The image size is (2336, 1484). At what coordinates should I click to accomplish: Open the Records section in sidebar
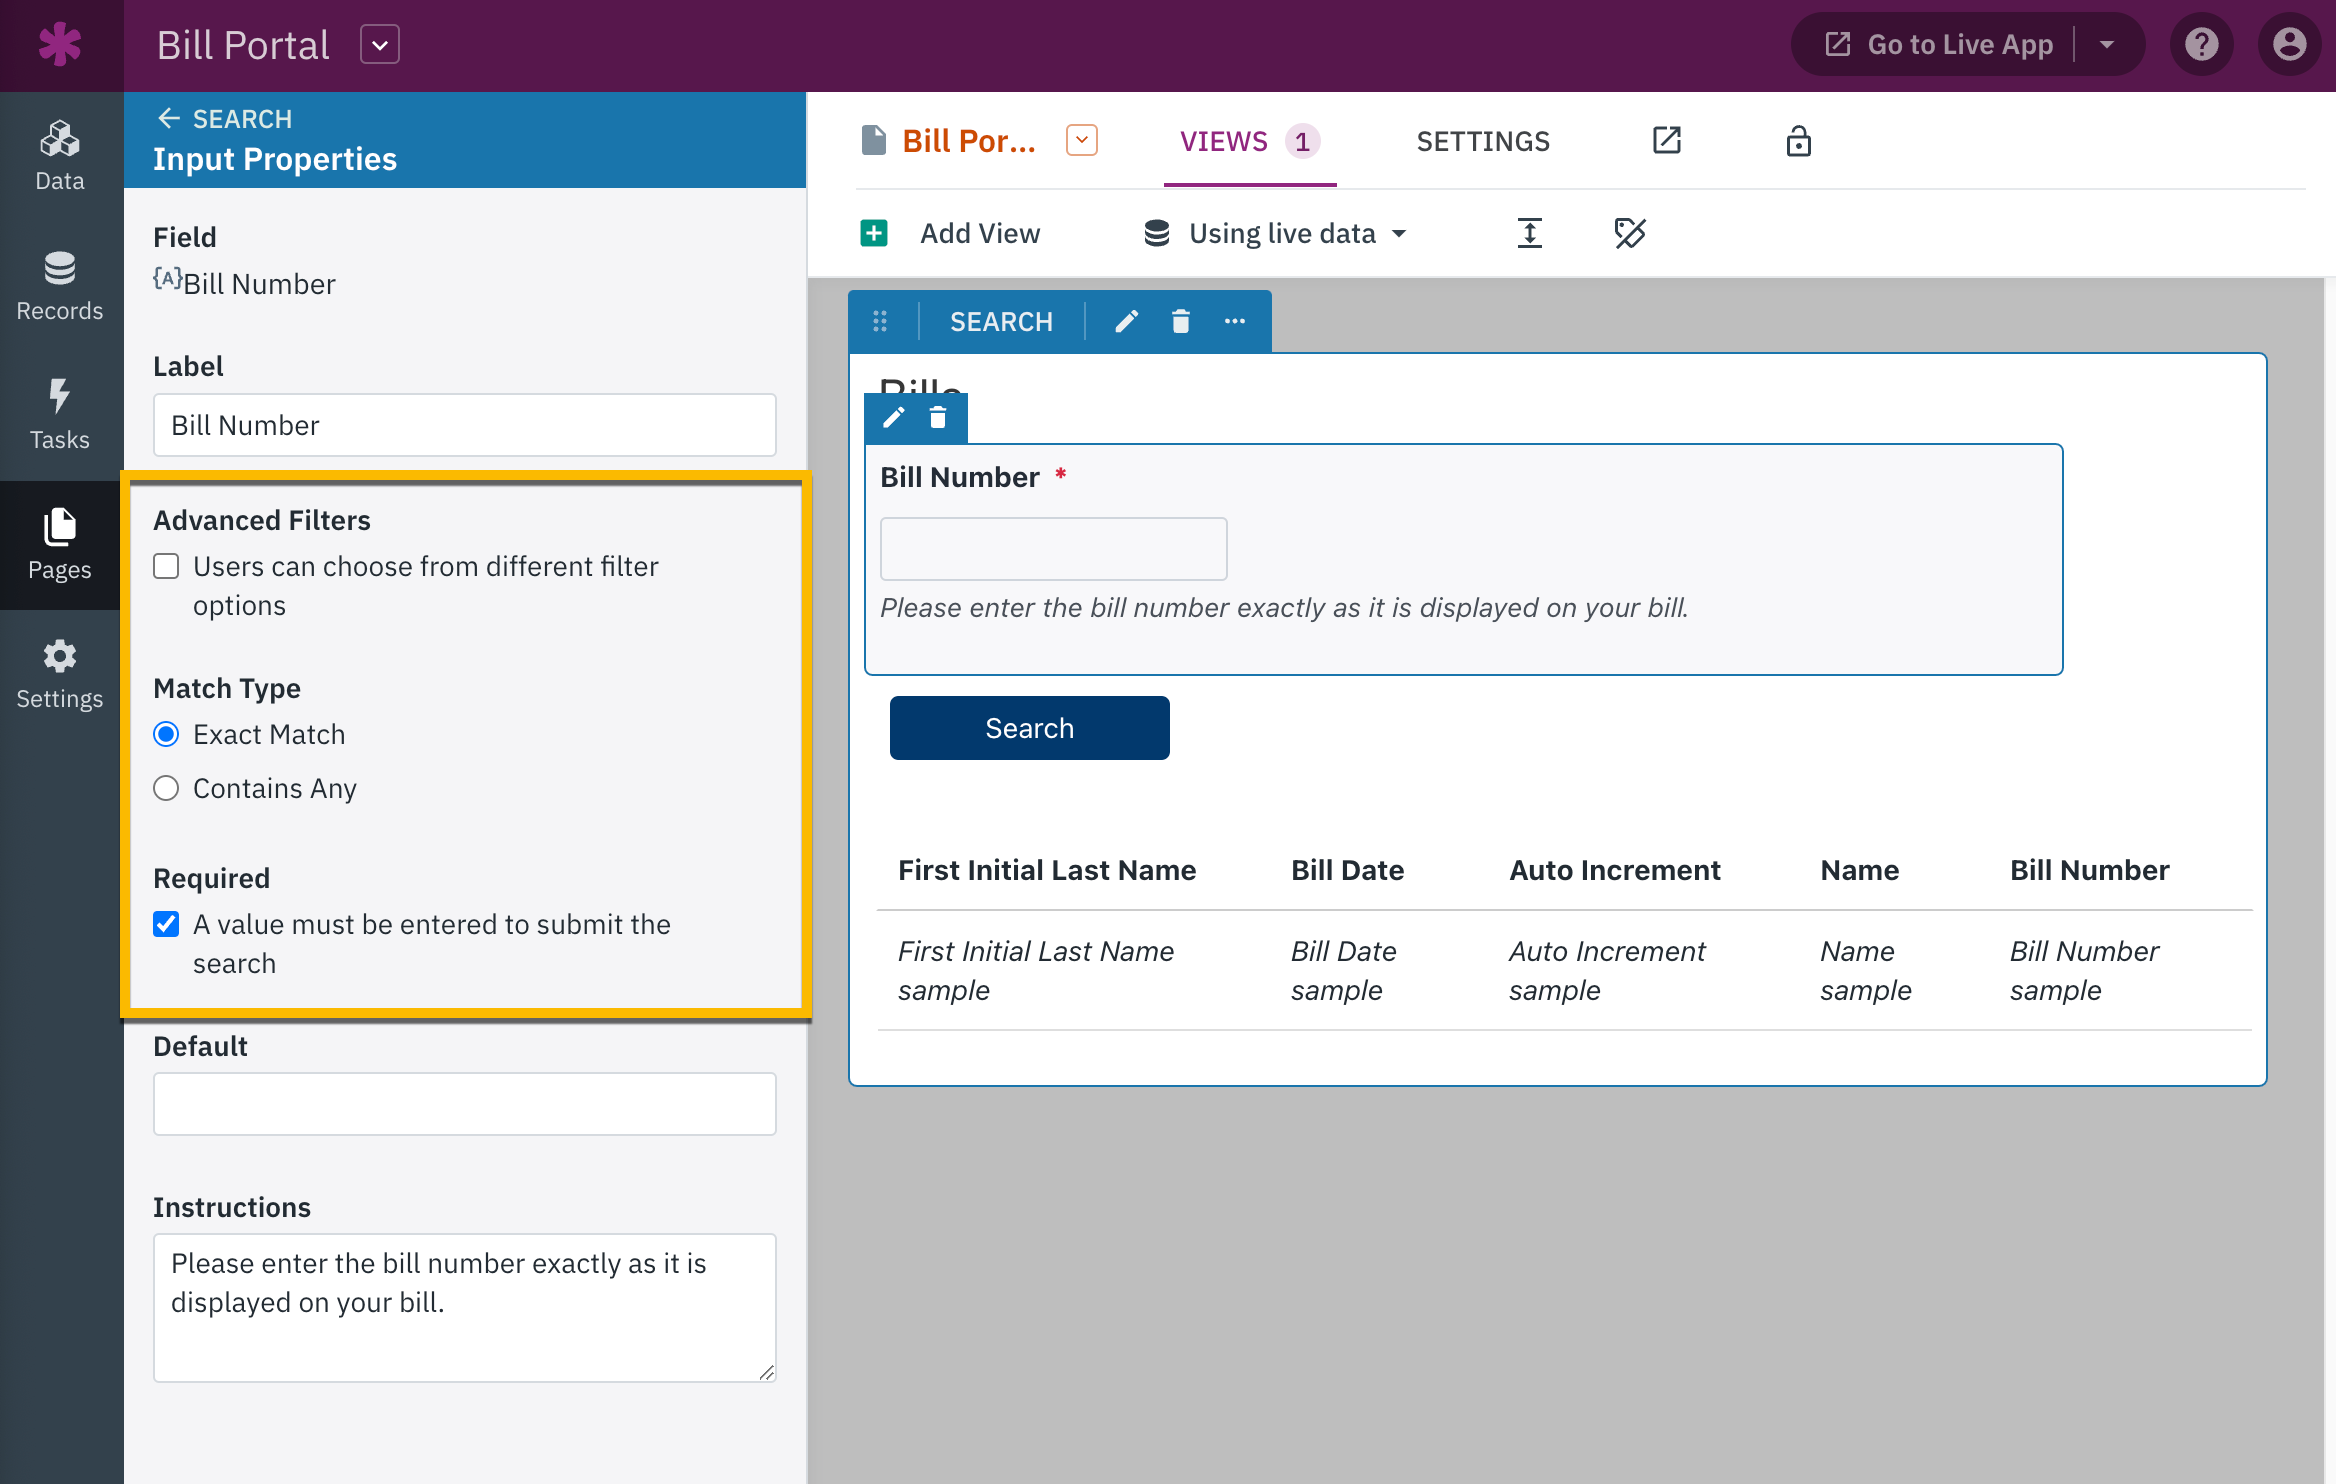(x=60, y=286)
